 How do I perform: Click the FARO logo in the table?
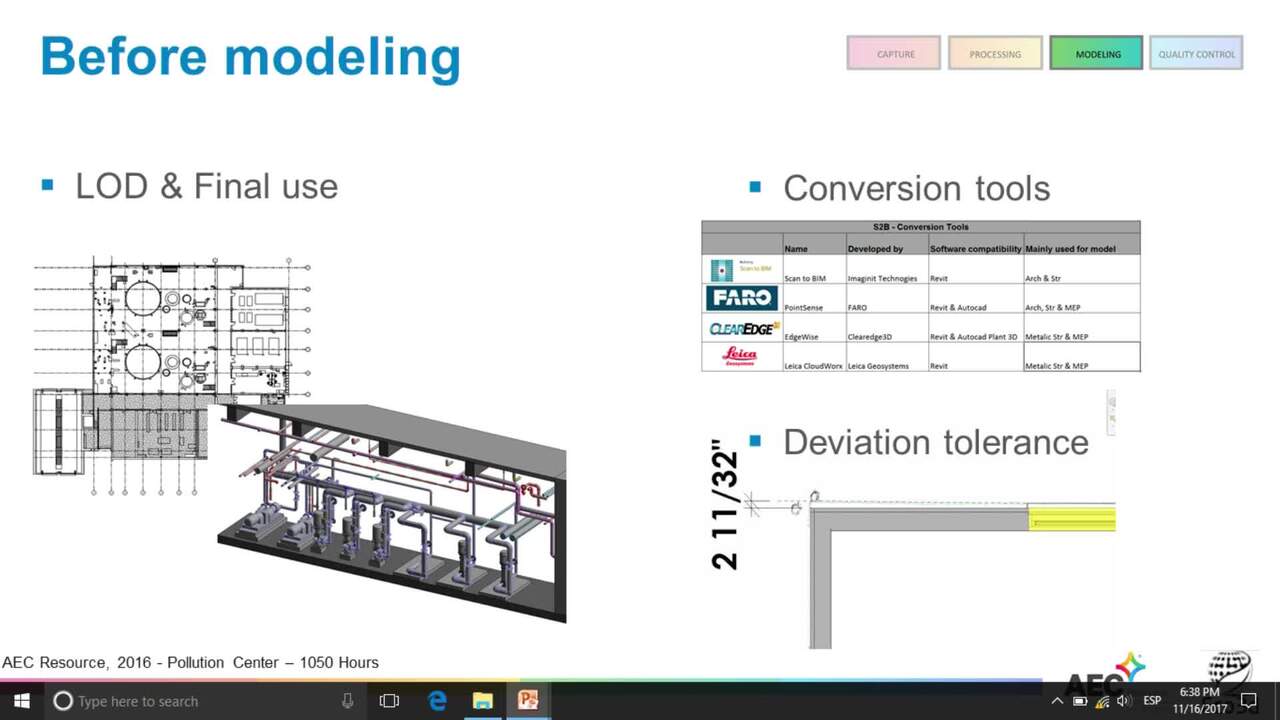coord(741,298)
